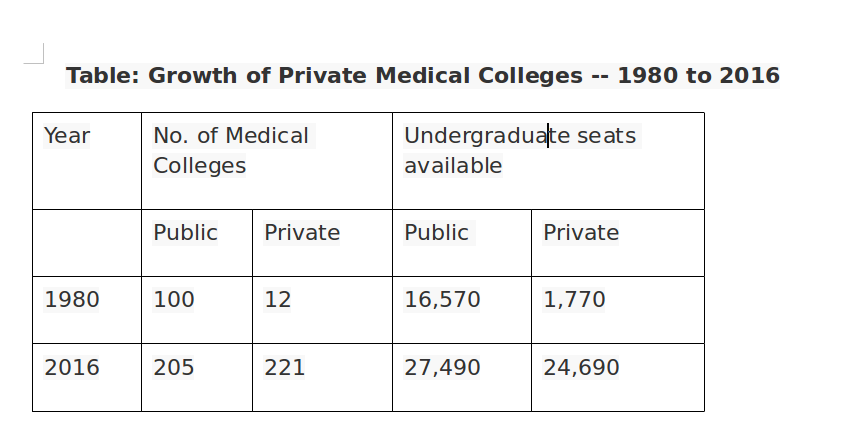Viewport: 843px width, 422px height.
Task: Click "Private" under No. of Medical Colleges
Action: click(x=302, y=233)
